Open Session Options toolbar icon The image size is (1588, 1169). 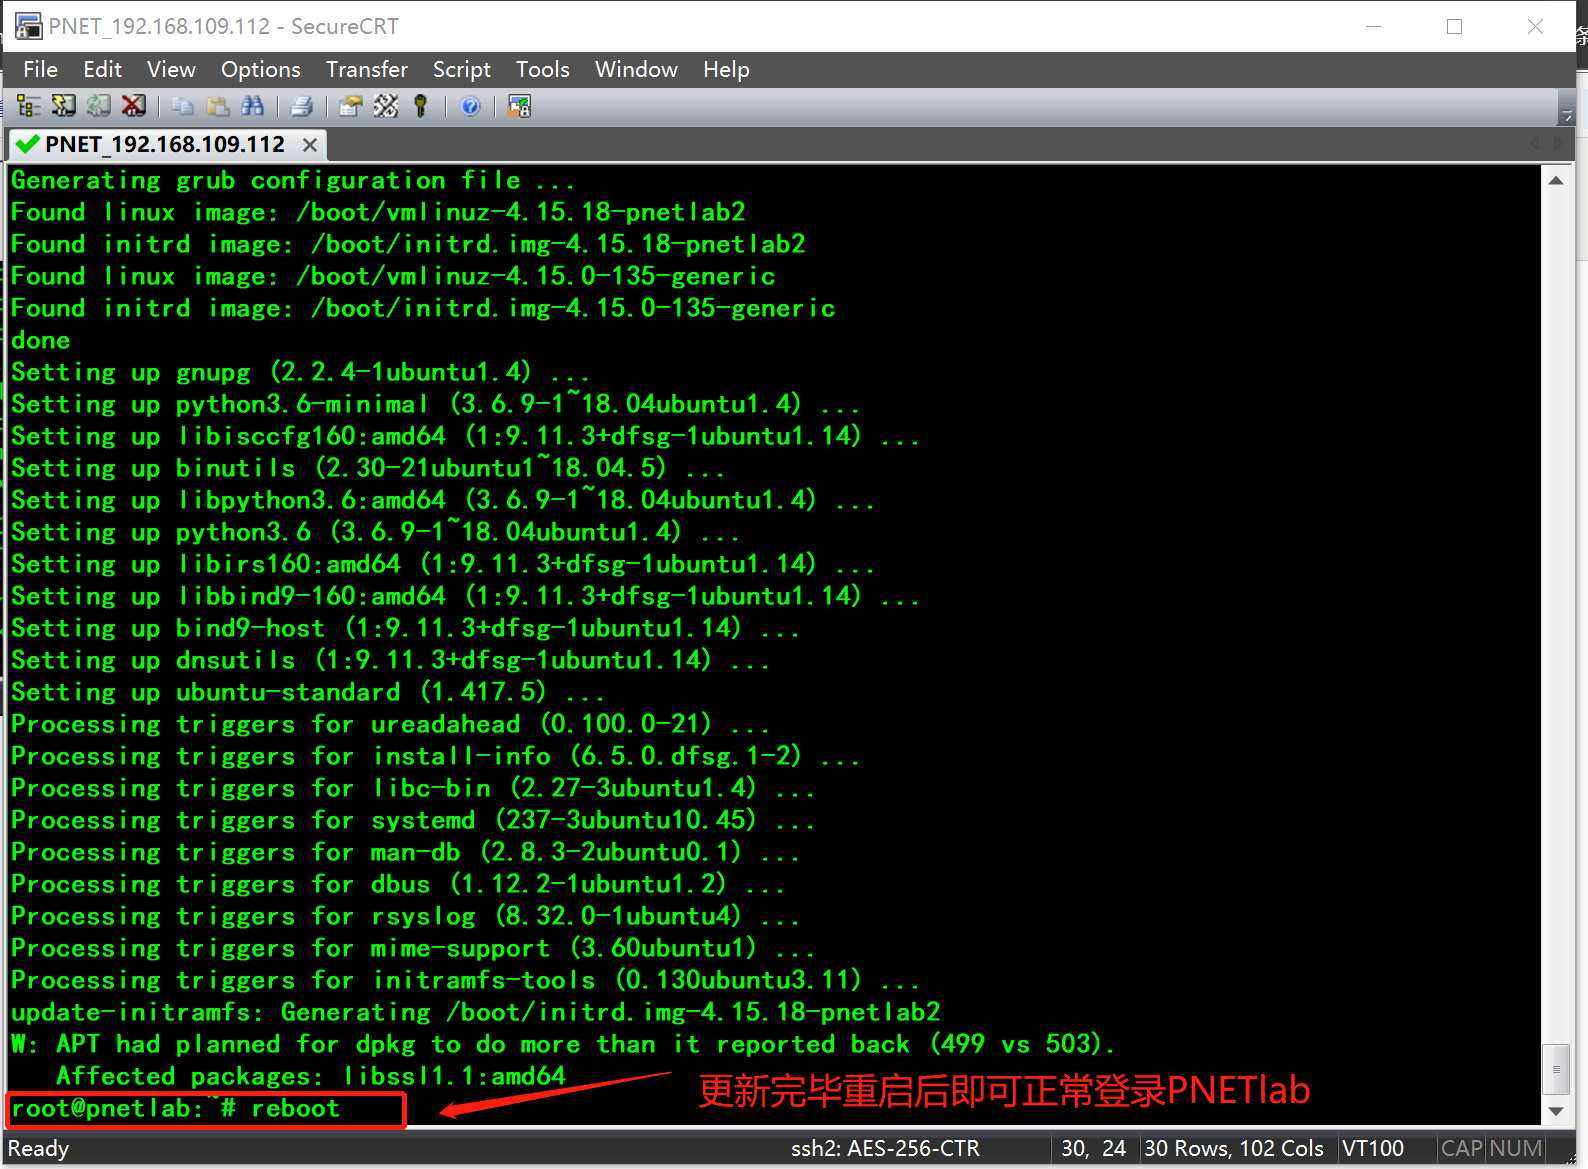(350, 106)
